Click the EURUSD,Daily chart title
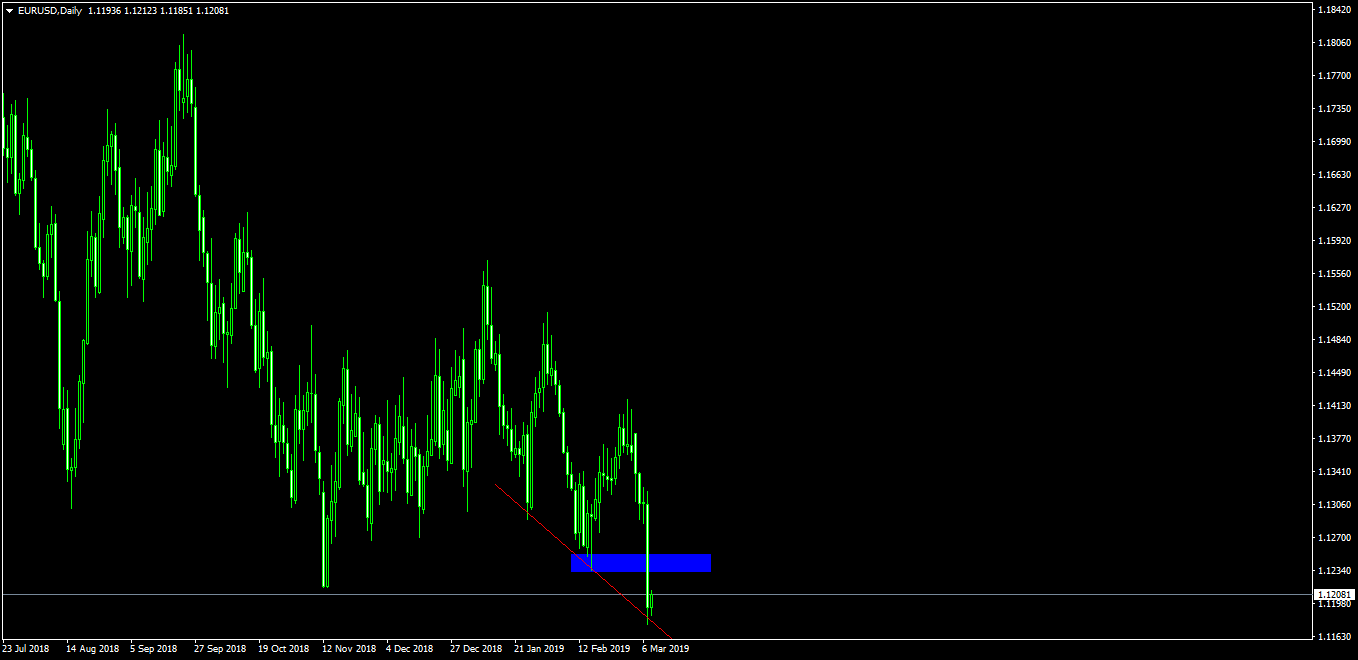This screenshot has height=660, width=1358. (x=50, y=10)
